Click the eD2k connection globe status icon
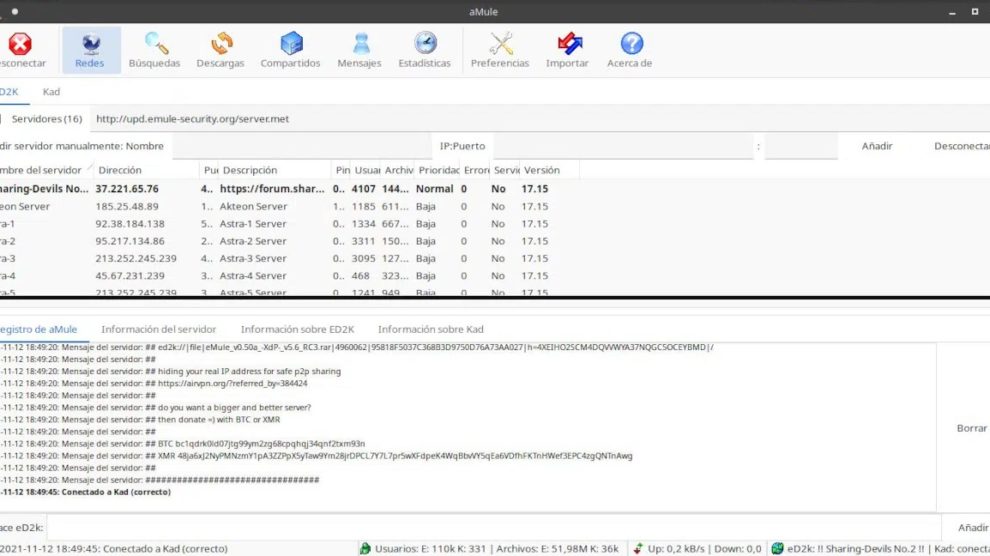The image size is (990, 556). coord(777,548)
